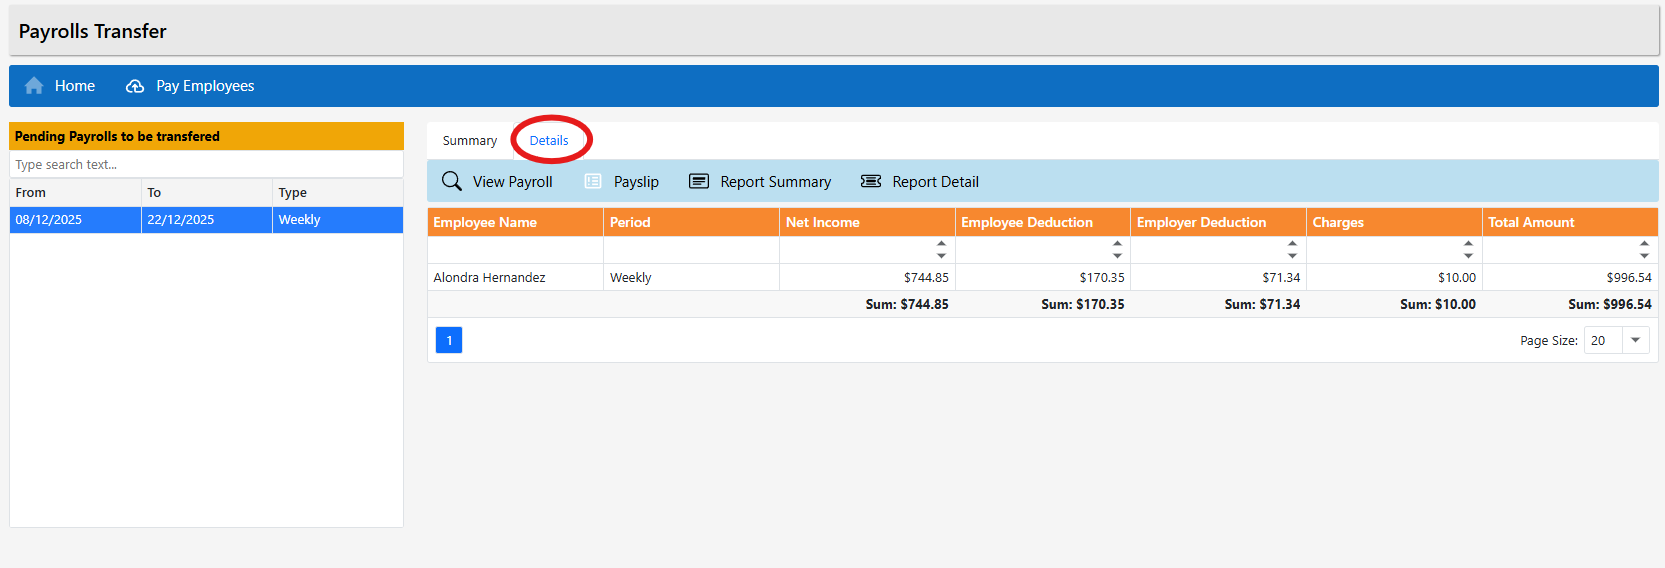Viewport: 1665px width, 568px height.
Task: Sort by Period column header
Action: [691, 222]
